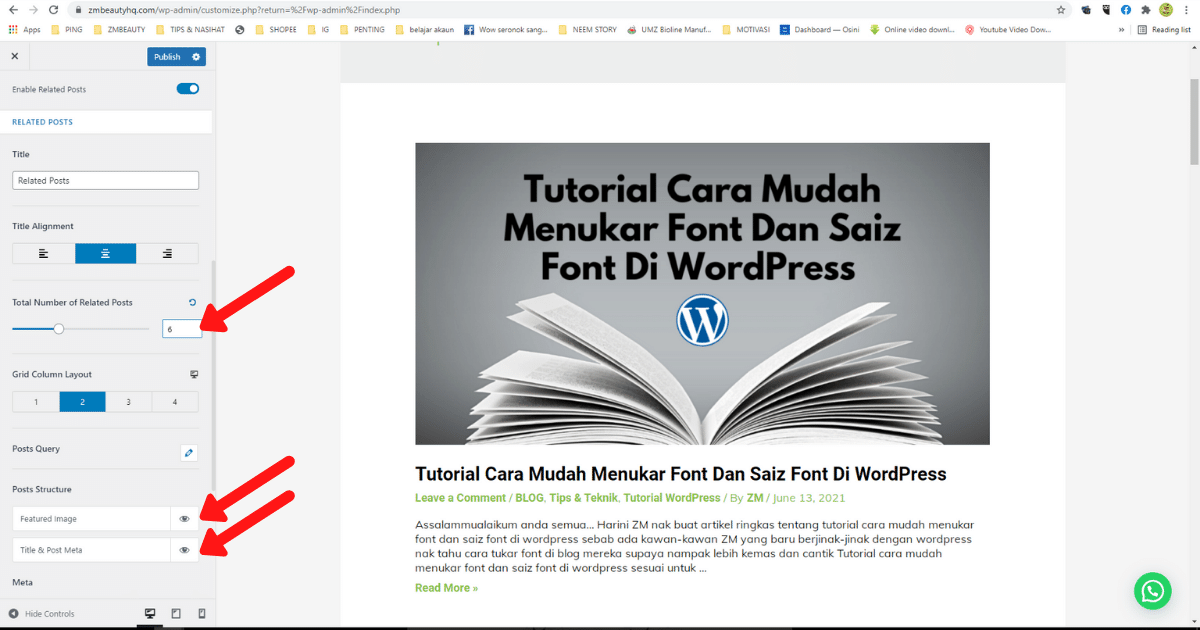Screen dimensions: 1200x630
Task: Open the PENTING bookmark folder
Action: coord(363,30)
